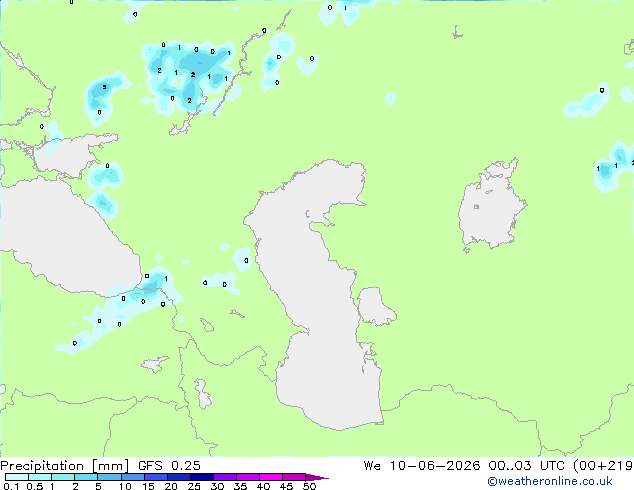Select the legend swatch between 45 and 50

pyautogui.click(x=294, y=477)
